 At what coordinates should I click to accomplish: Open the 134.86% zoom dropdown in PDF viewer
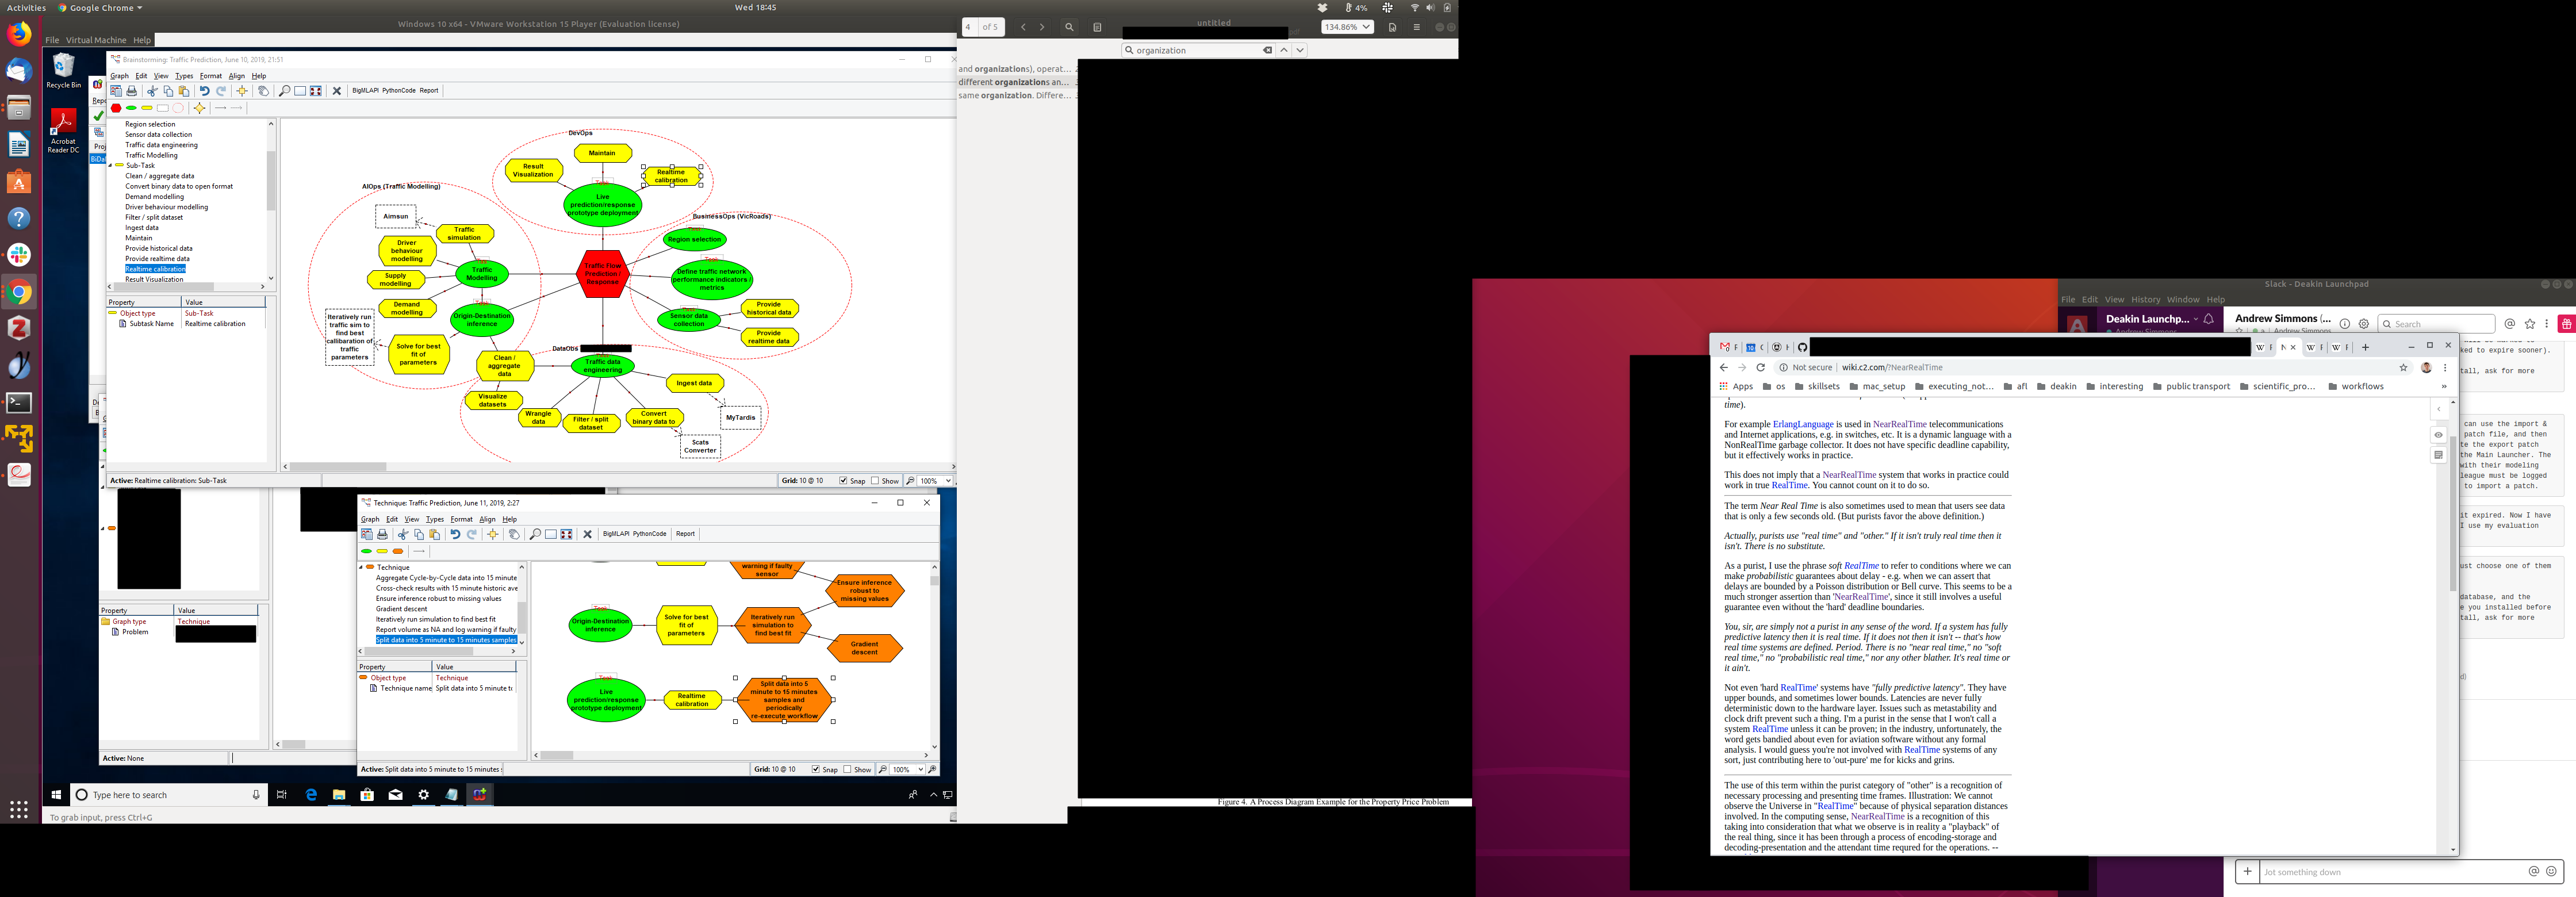pyautogui.click(x=1347, y=27)
